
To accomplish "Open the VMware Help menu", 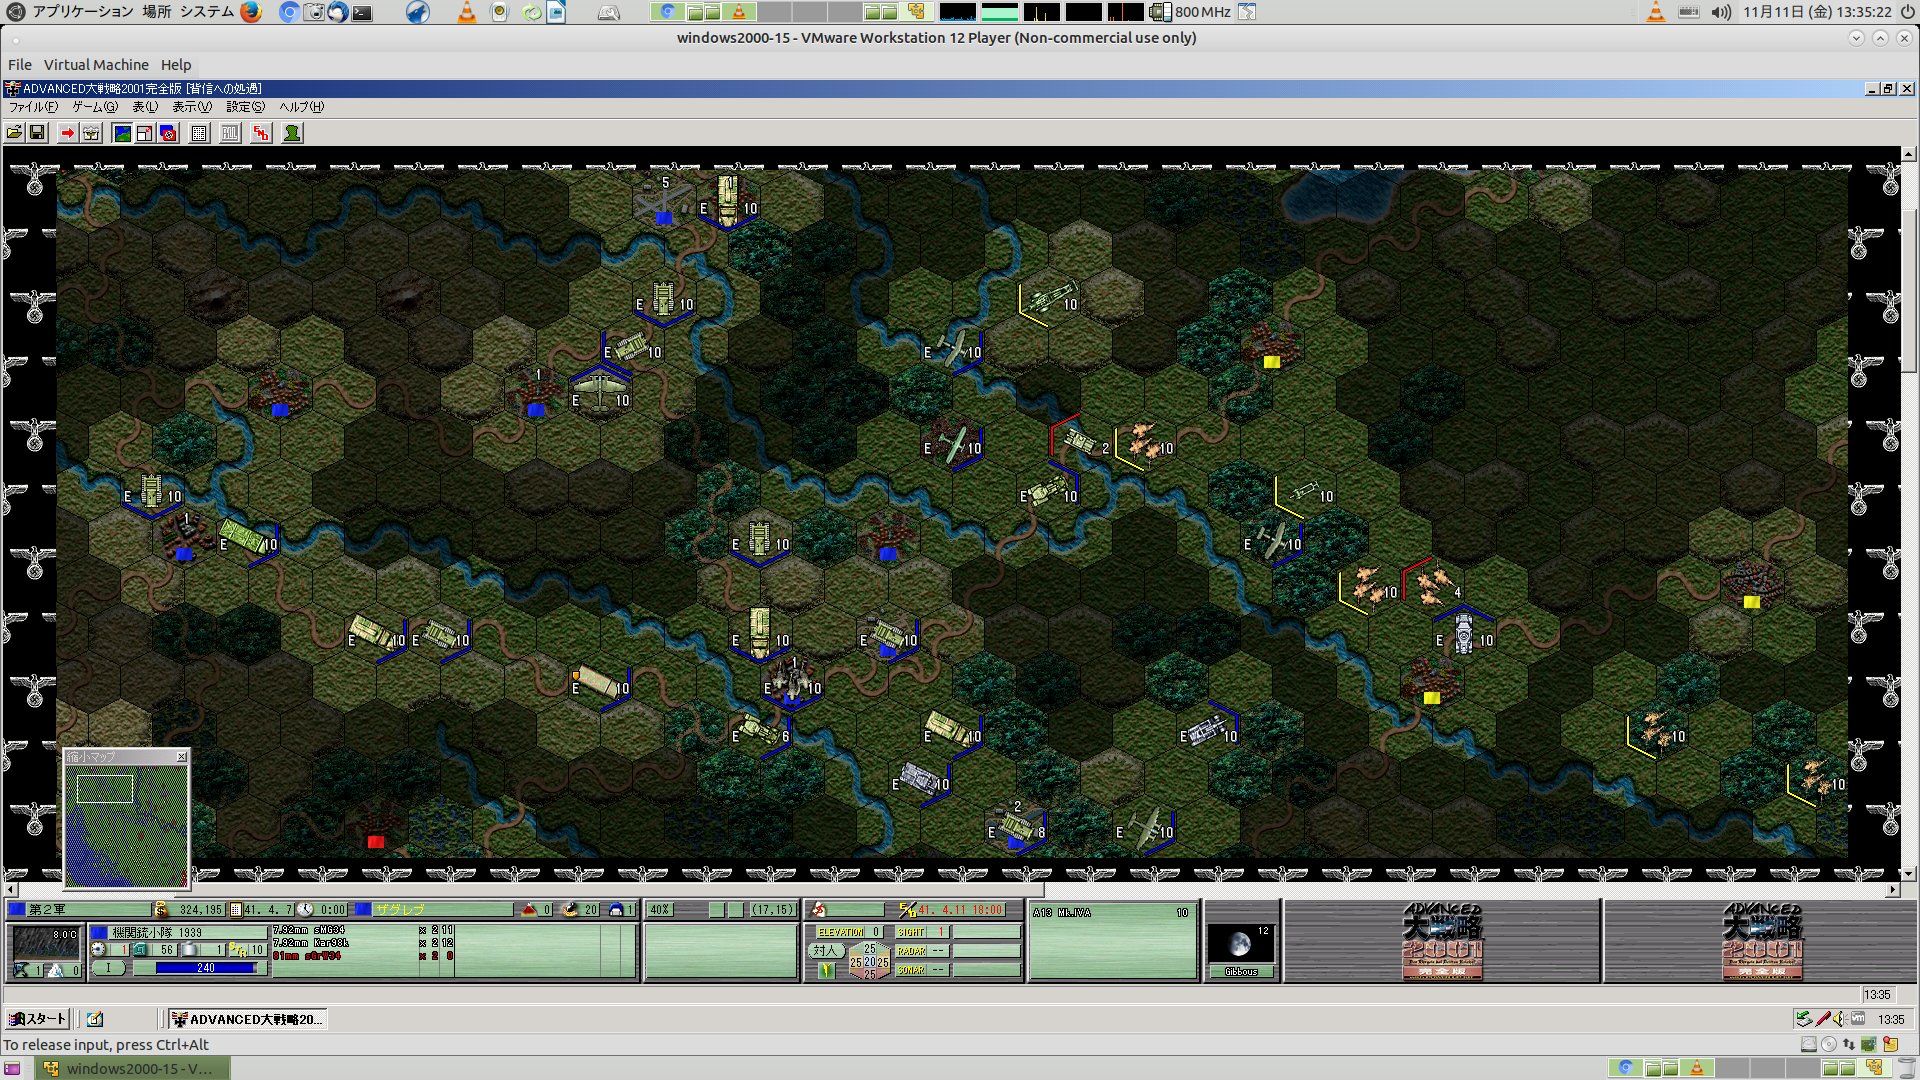I will 176,65.
